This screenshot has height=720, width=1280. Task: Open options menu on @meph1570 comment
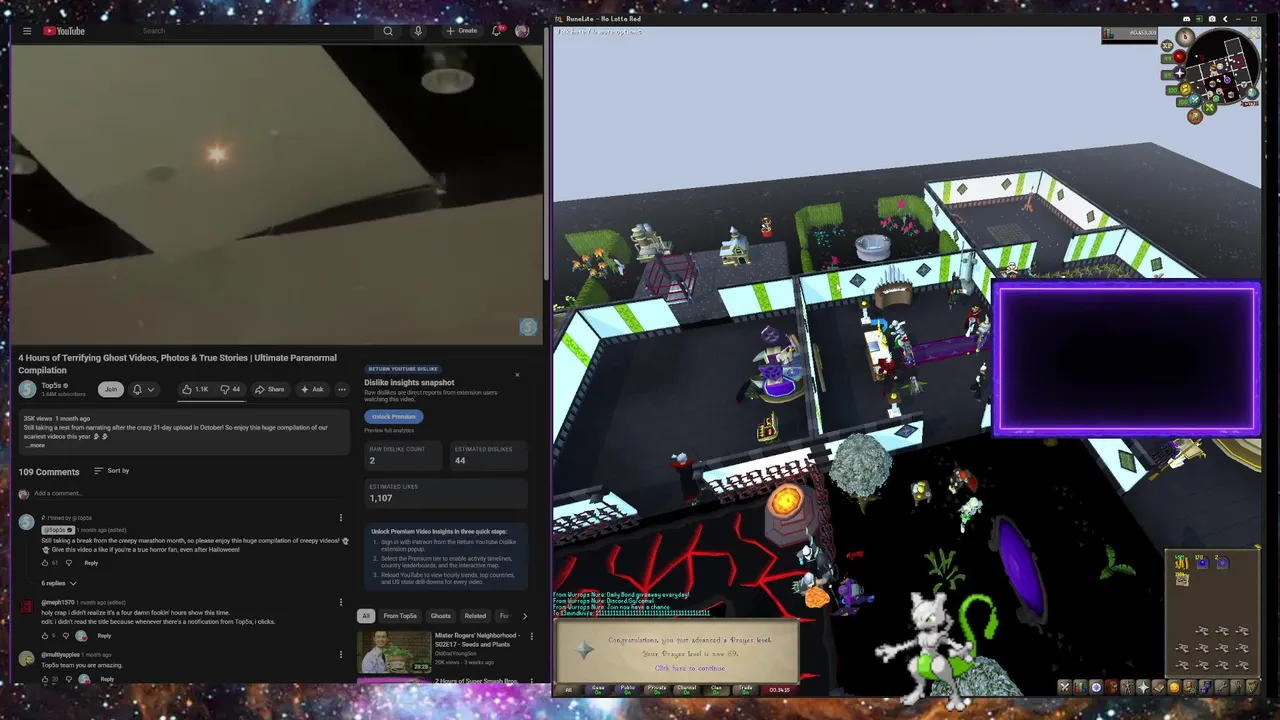pos(340,602)
